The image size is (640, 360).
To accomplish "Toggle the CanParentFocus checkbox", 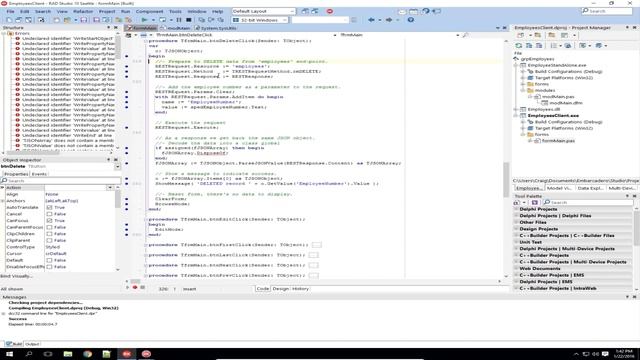I will 49,227.
